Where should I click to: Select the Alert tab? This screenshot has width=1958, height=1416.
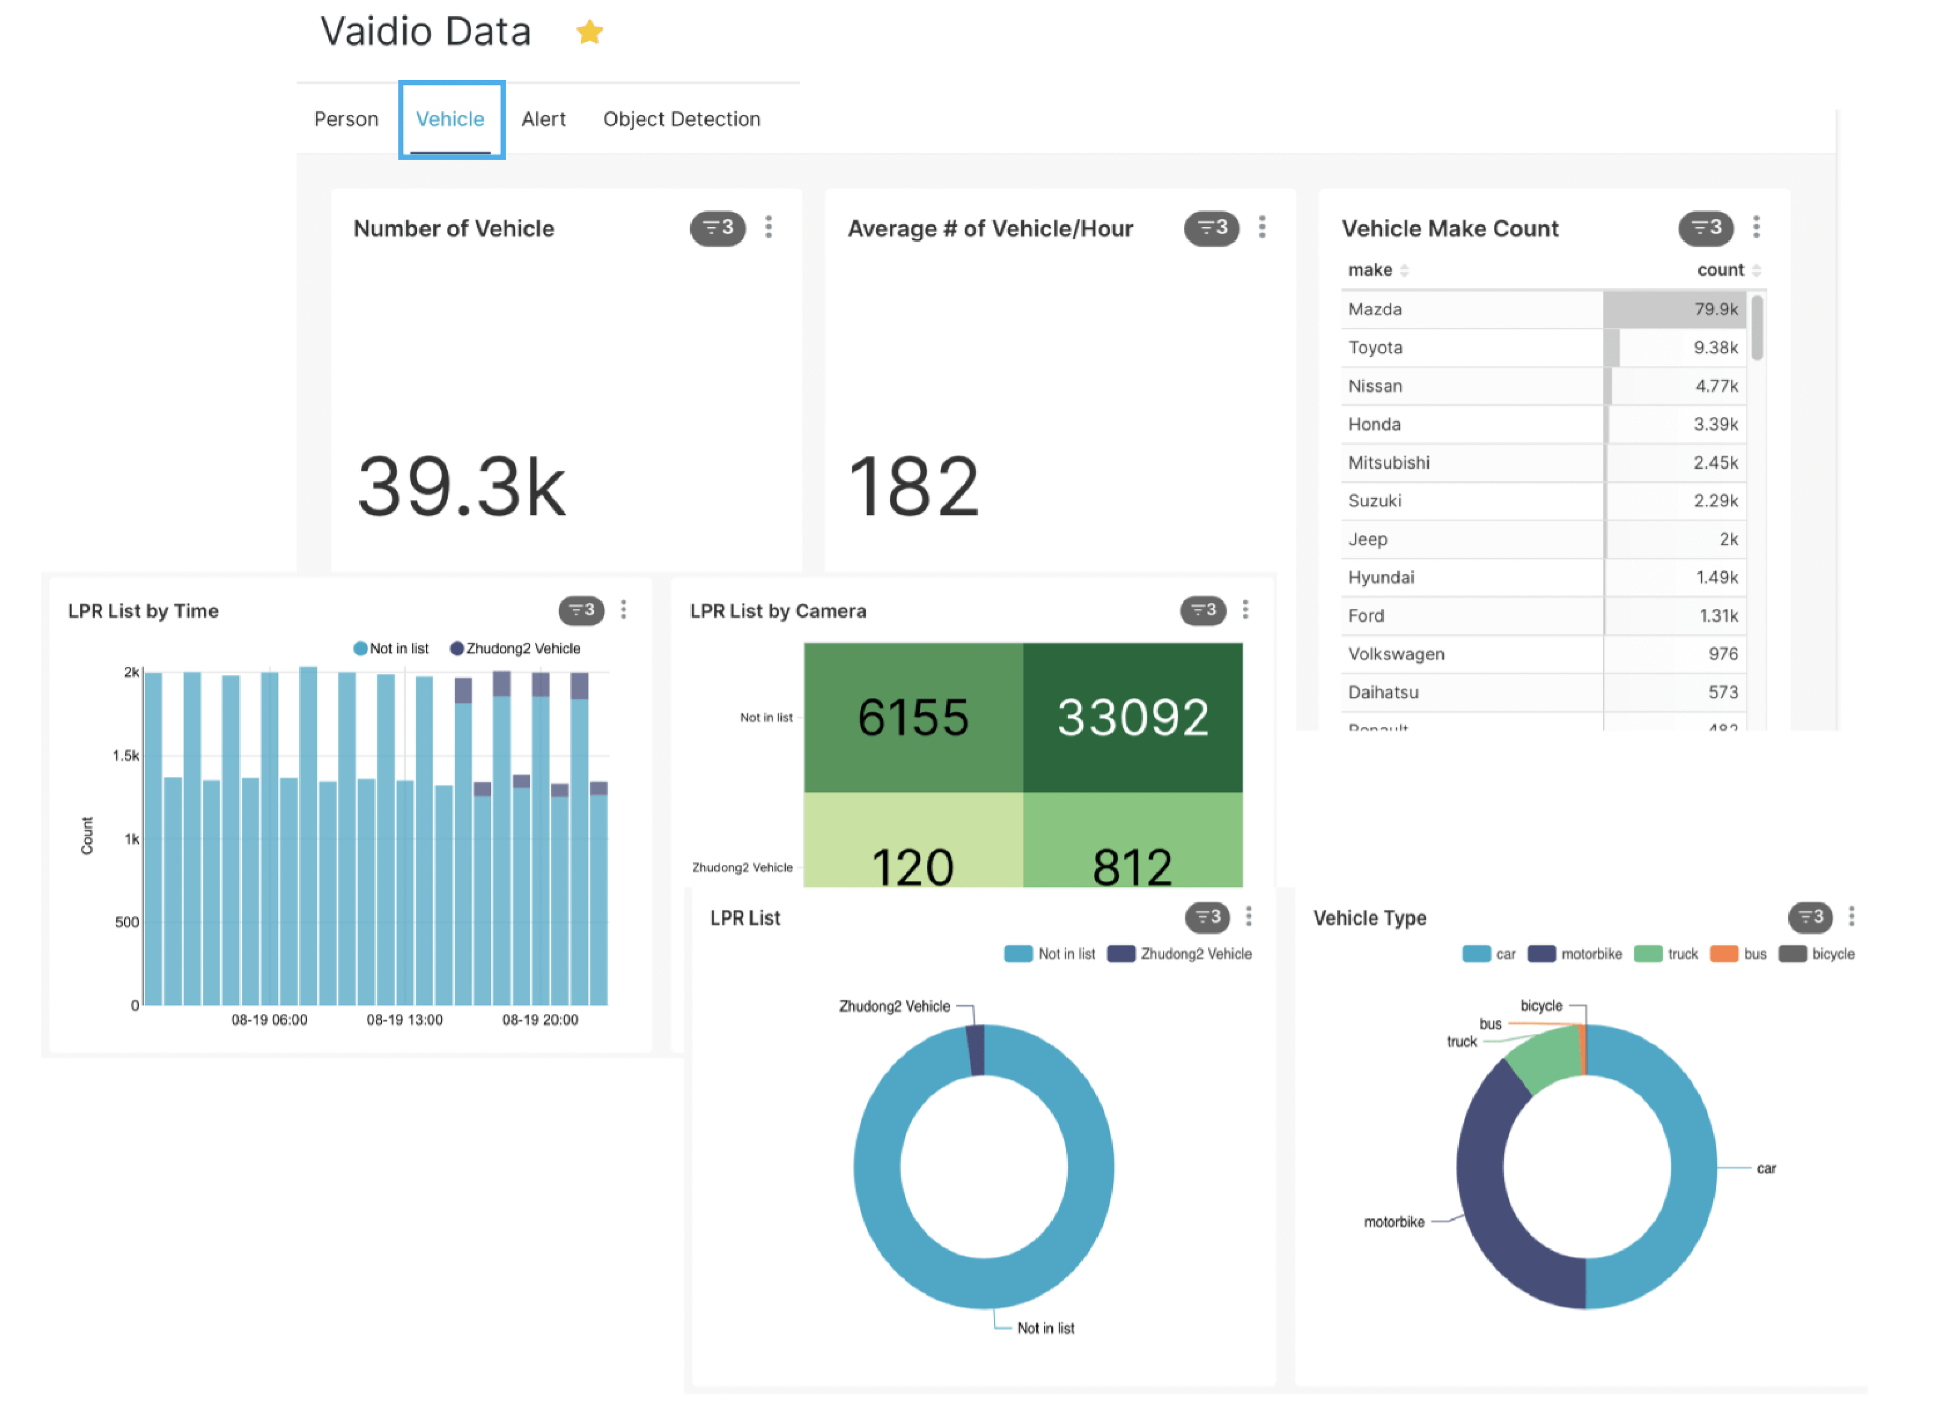pyautogui.click(x=543, y=118)
